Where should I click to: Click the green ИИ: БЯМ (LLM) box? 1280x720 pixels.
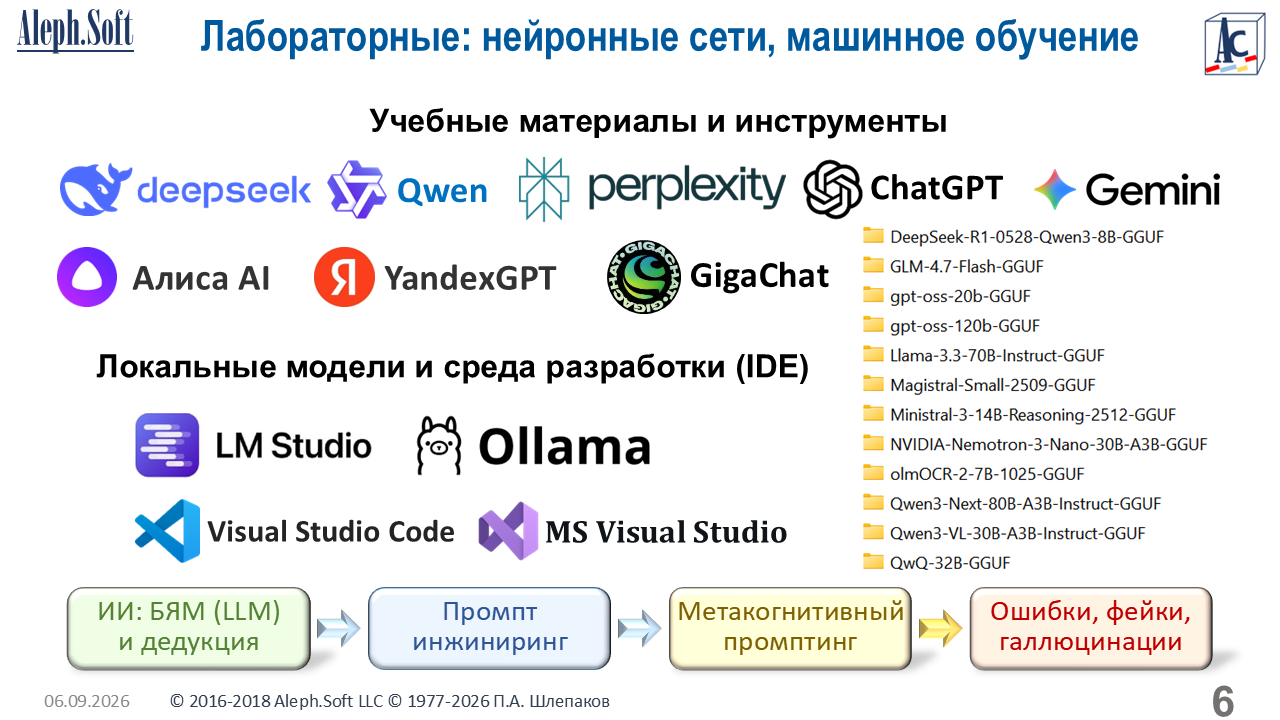point(188,627)
